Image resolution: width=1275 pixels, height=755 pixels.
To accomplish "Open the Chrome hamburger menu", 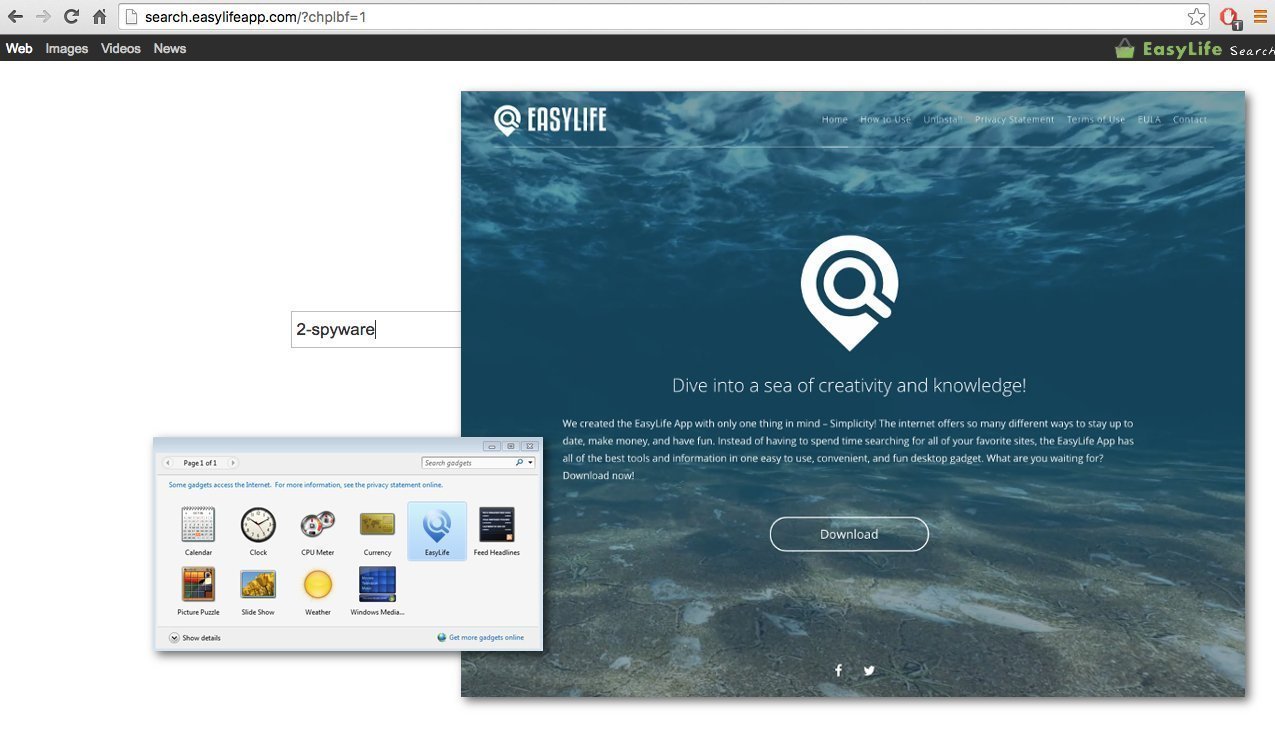I will coord(1260,16).
